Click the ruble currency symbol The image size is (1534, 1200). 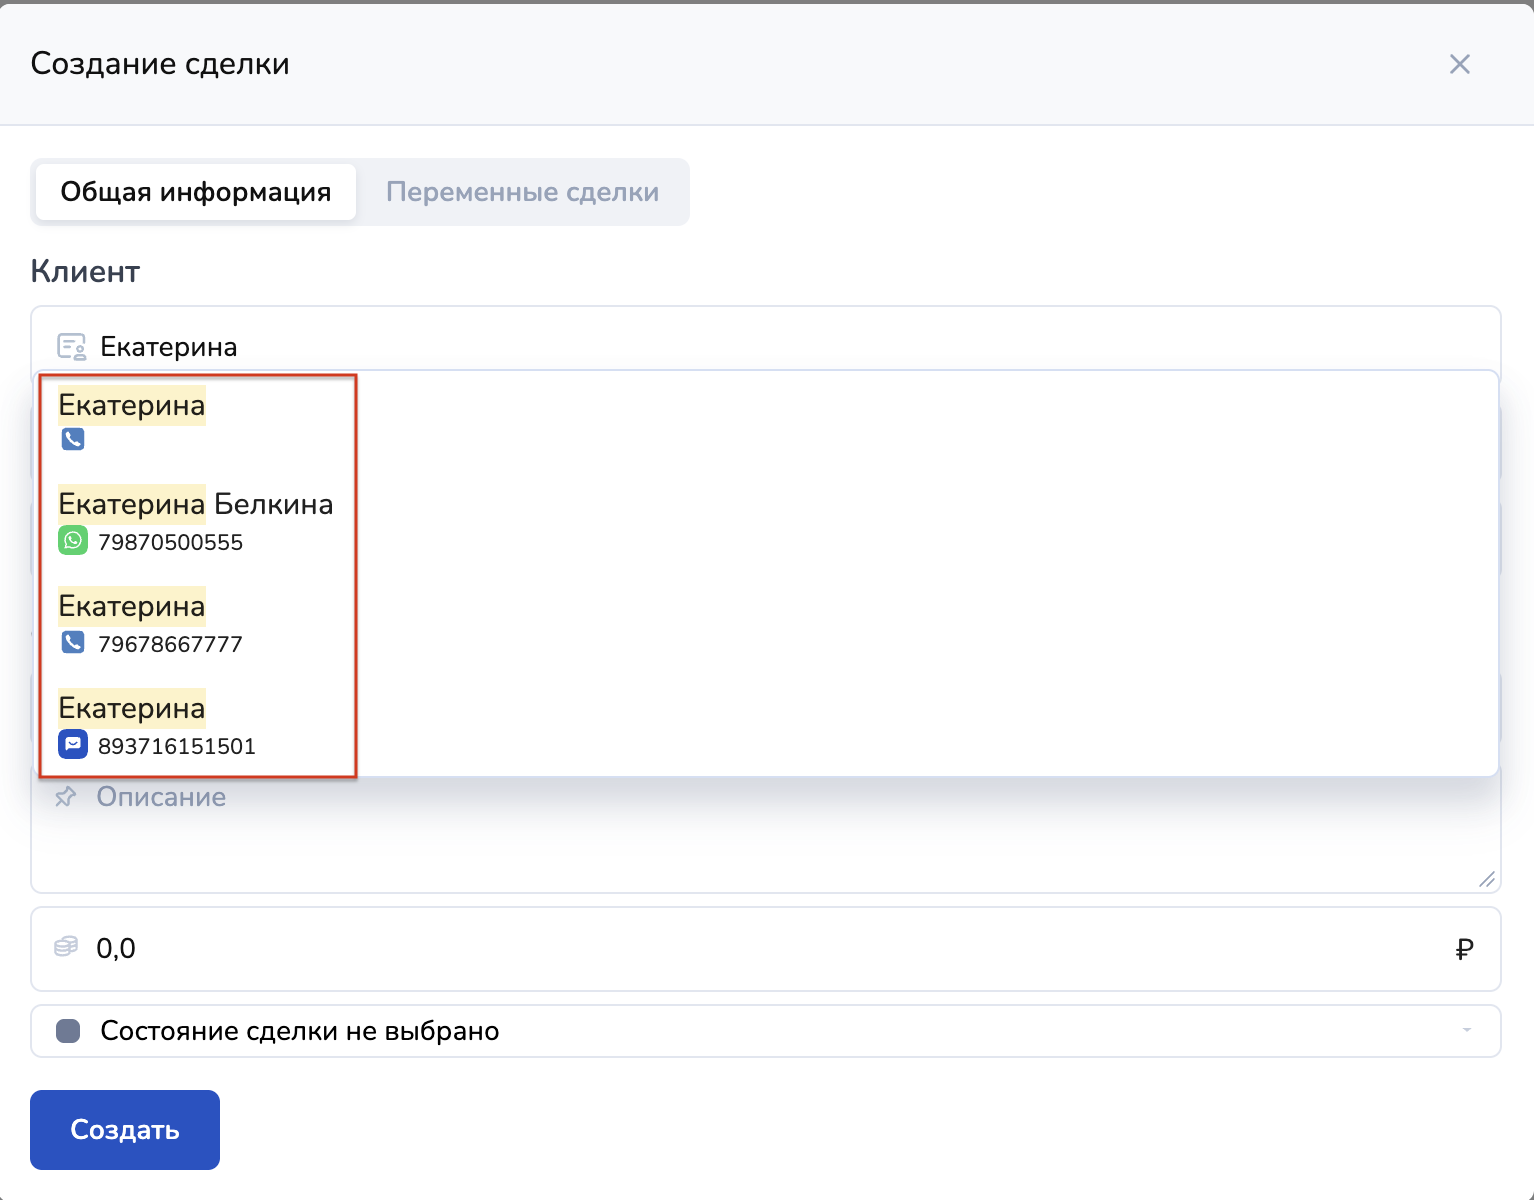point(1464,949)
